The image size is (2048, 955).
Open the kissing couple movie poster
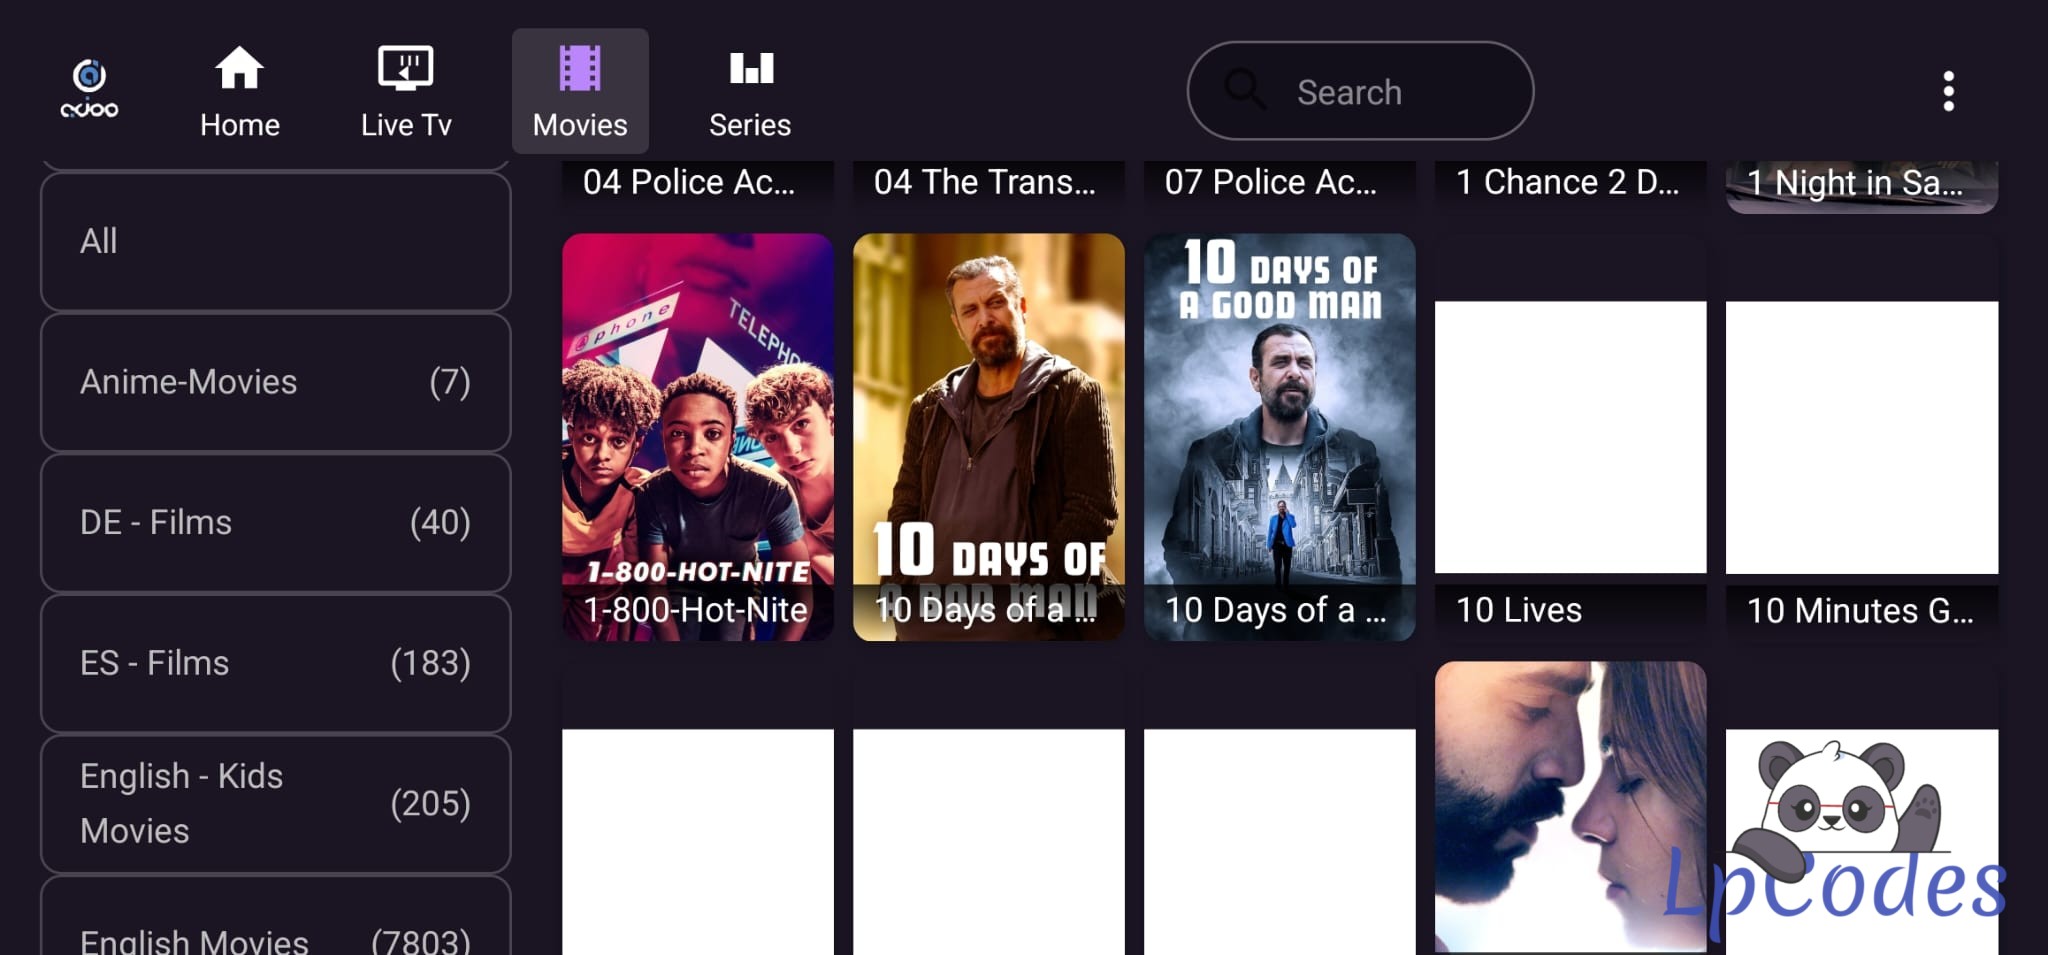pyautogui.click(x=1571, y=807)
